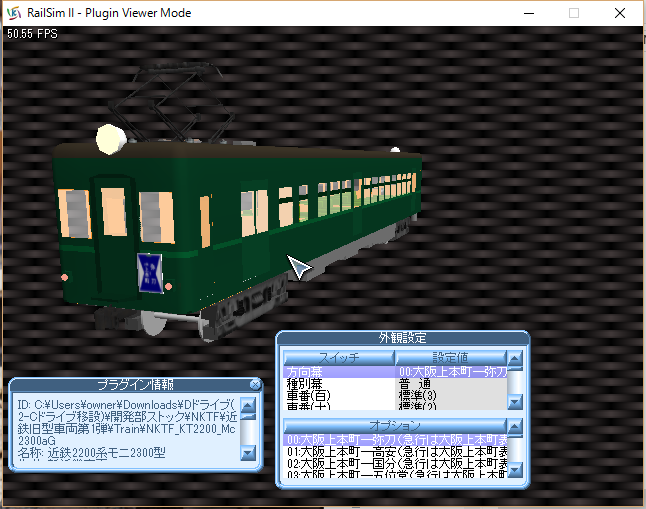Click scroll-up arrow in プラグイン情報 panel

(248, 405)
